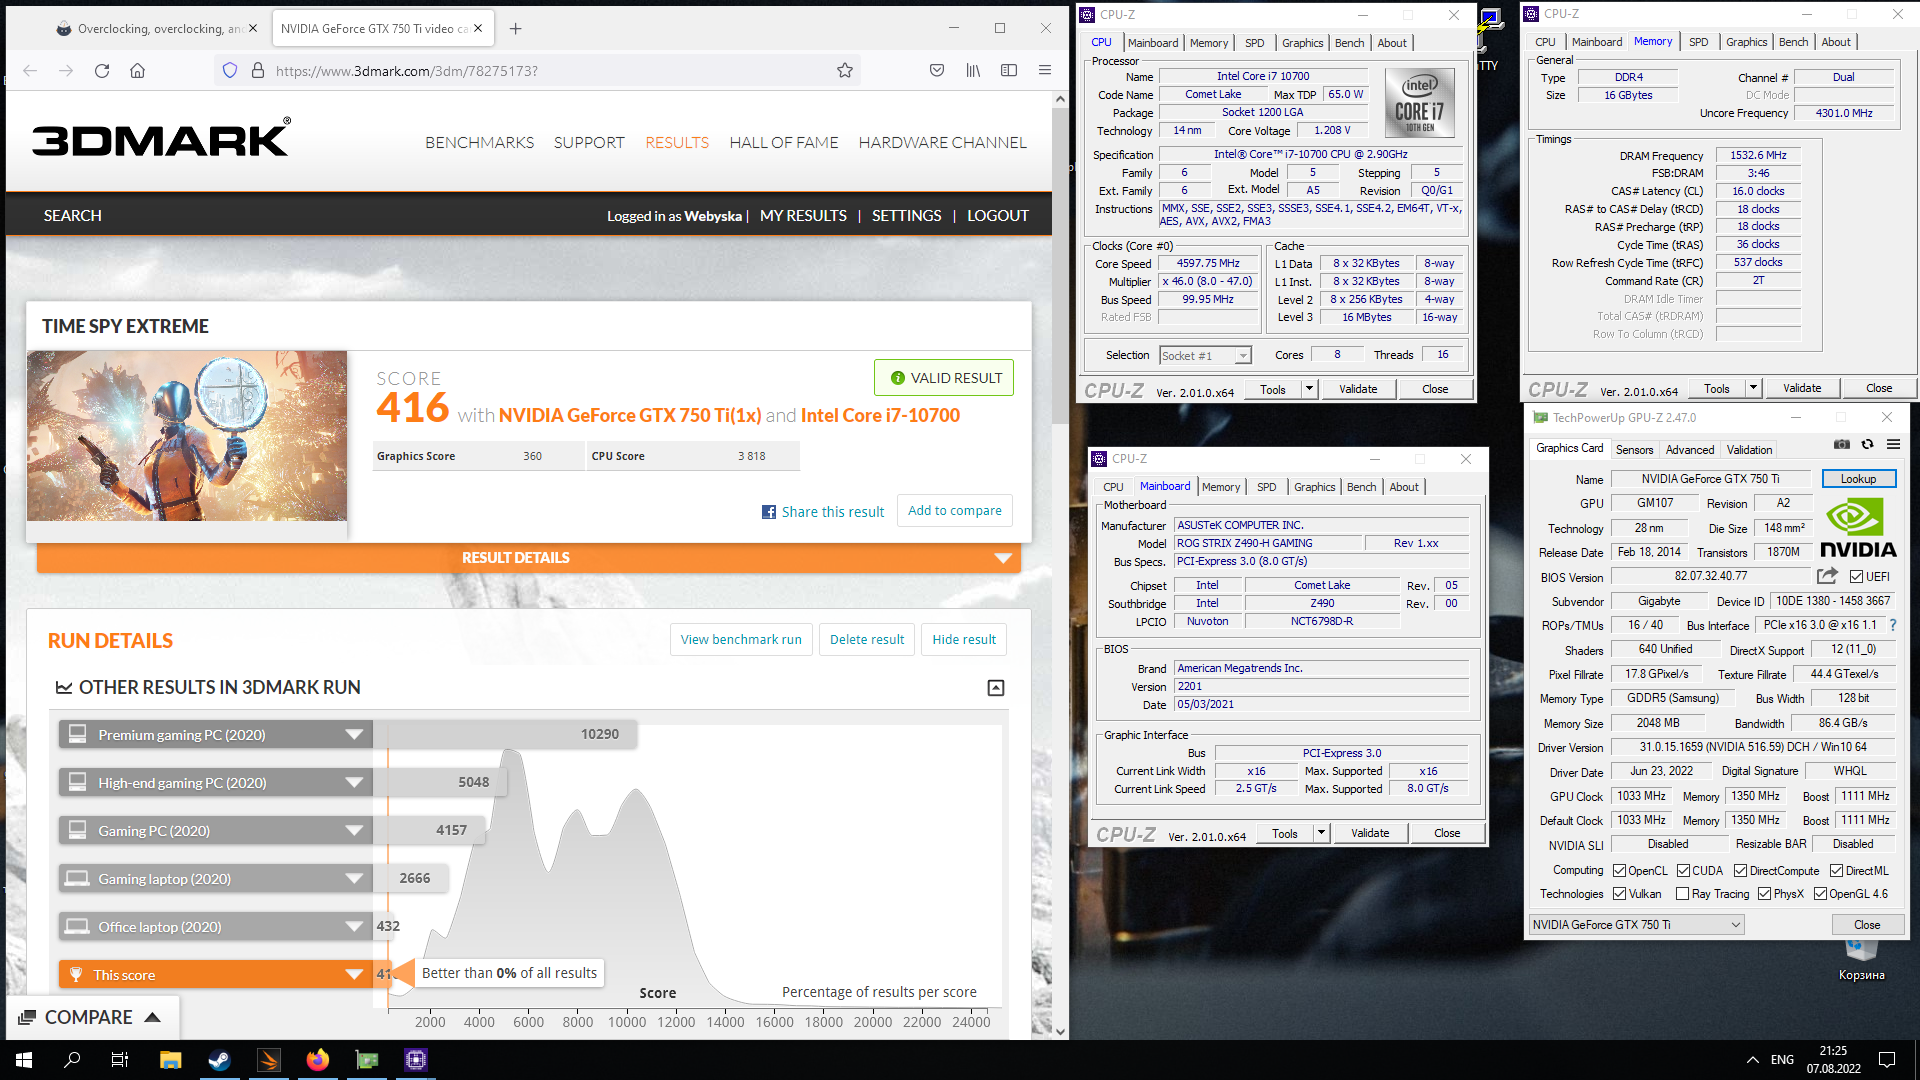The width and height of the screenshot is (1920, 1080).
Task: Open GPU-Z hamburger menu
Action: pos(1893,444)
